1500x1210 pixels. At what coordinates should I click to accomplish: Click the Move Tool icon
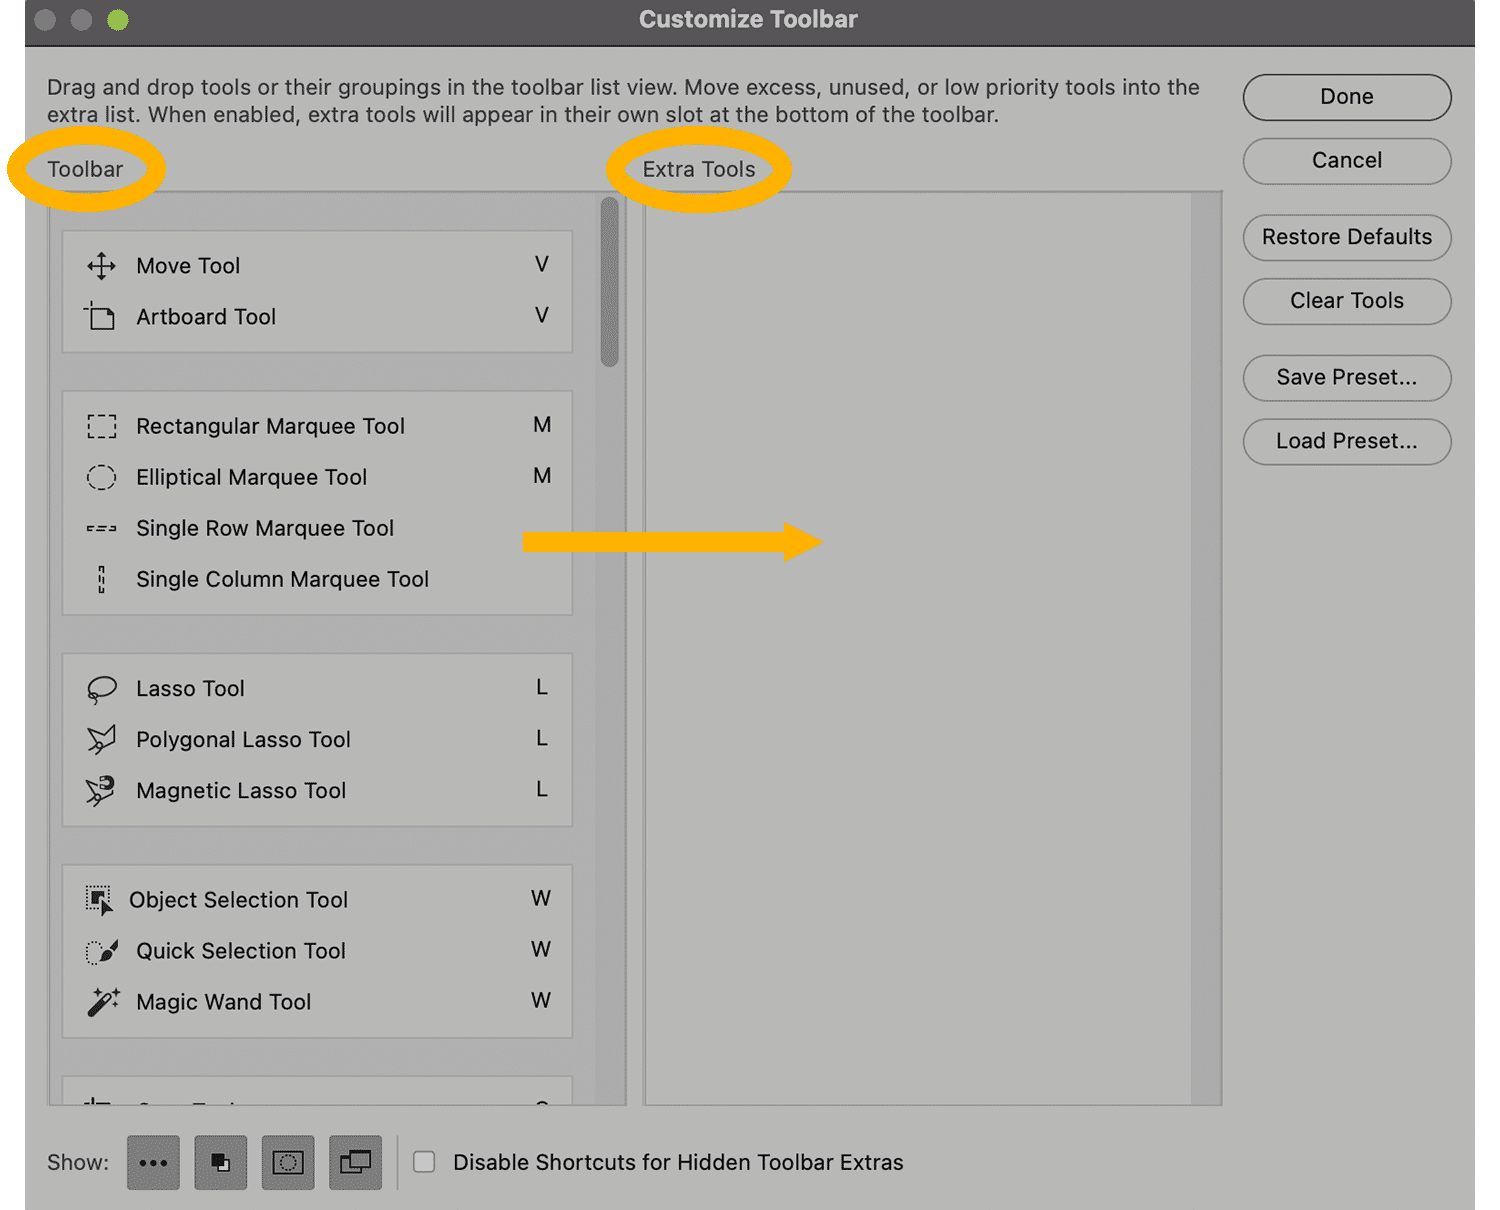(x=101, y=266)
